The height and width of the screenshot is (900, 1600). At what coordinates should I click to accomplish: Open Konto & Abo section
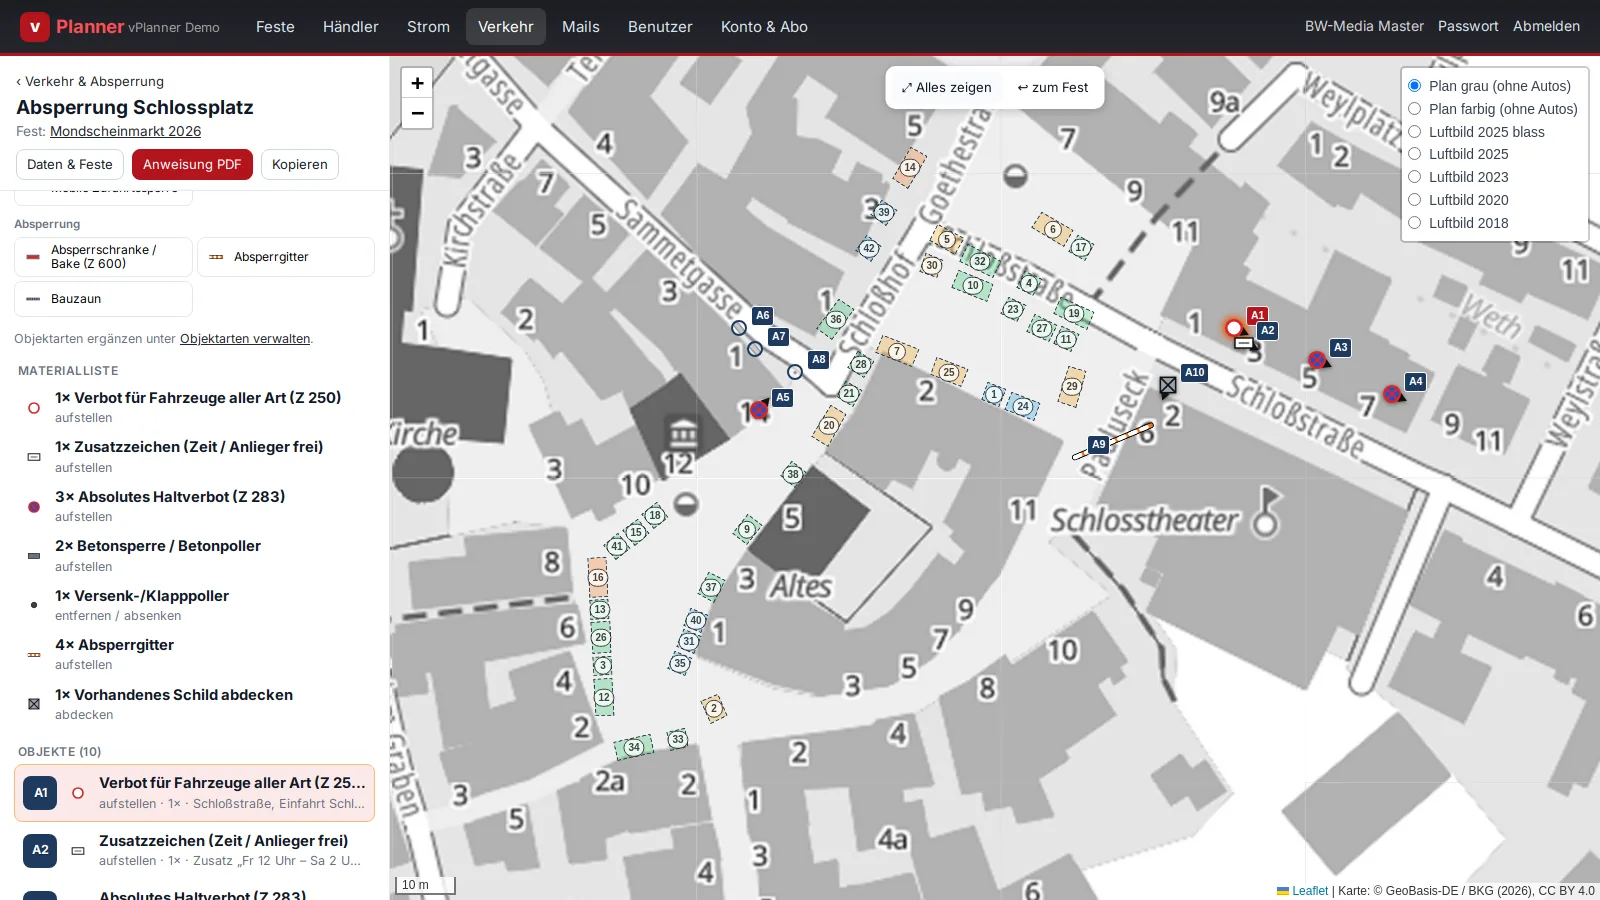click(764, 27)
